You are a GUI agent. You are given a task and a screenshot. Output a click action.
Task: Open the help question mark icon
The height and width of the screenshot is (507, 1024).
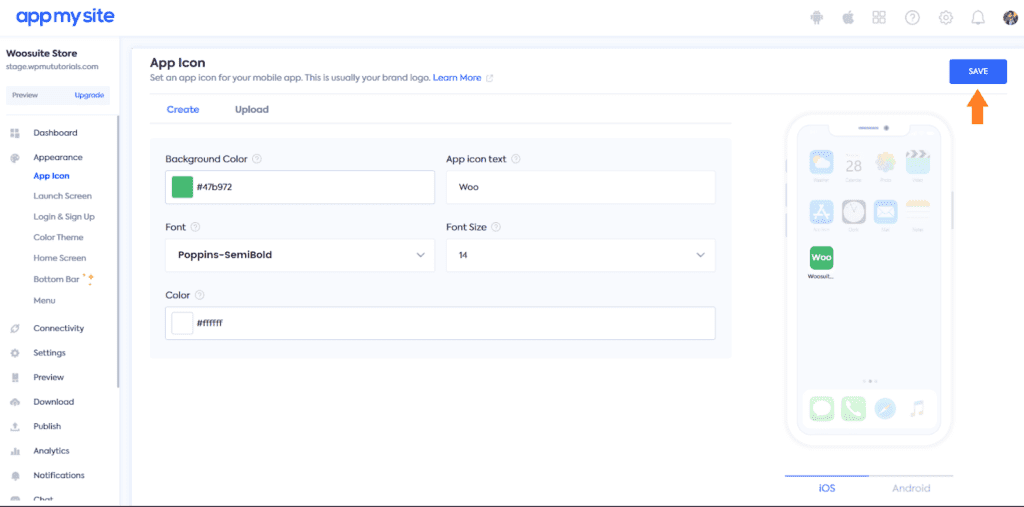click(912, 18)
